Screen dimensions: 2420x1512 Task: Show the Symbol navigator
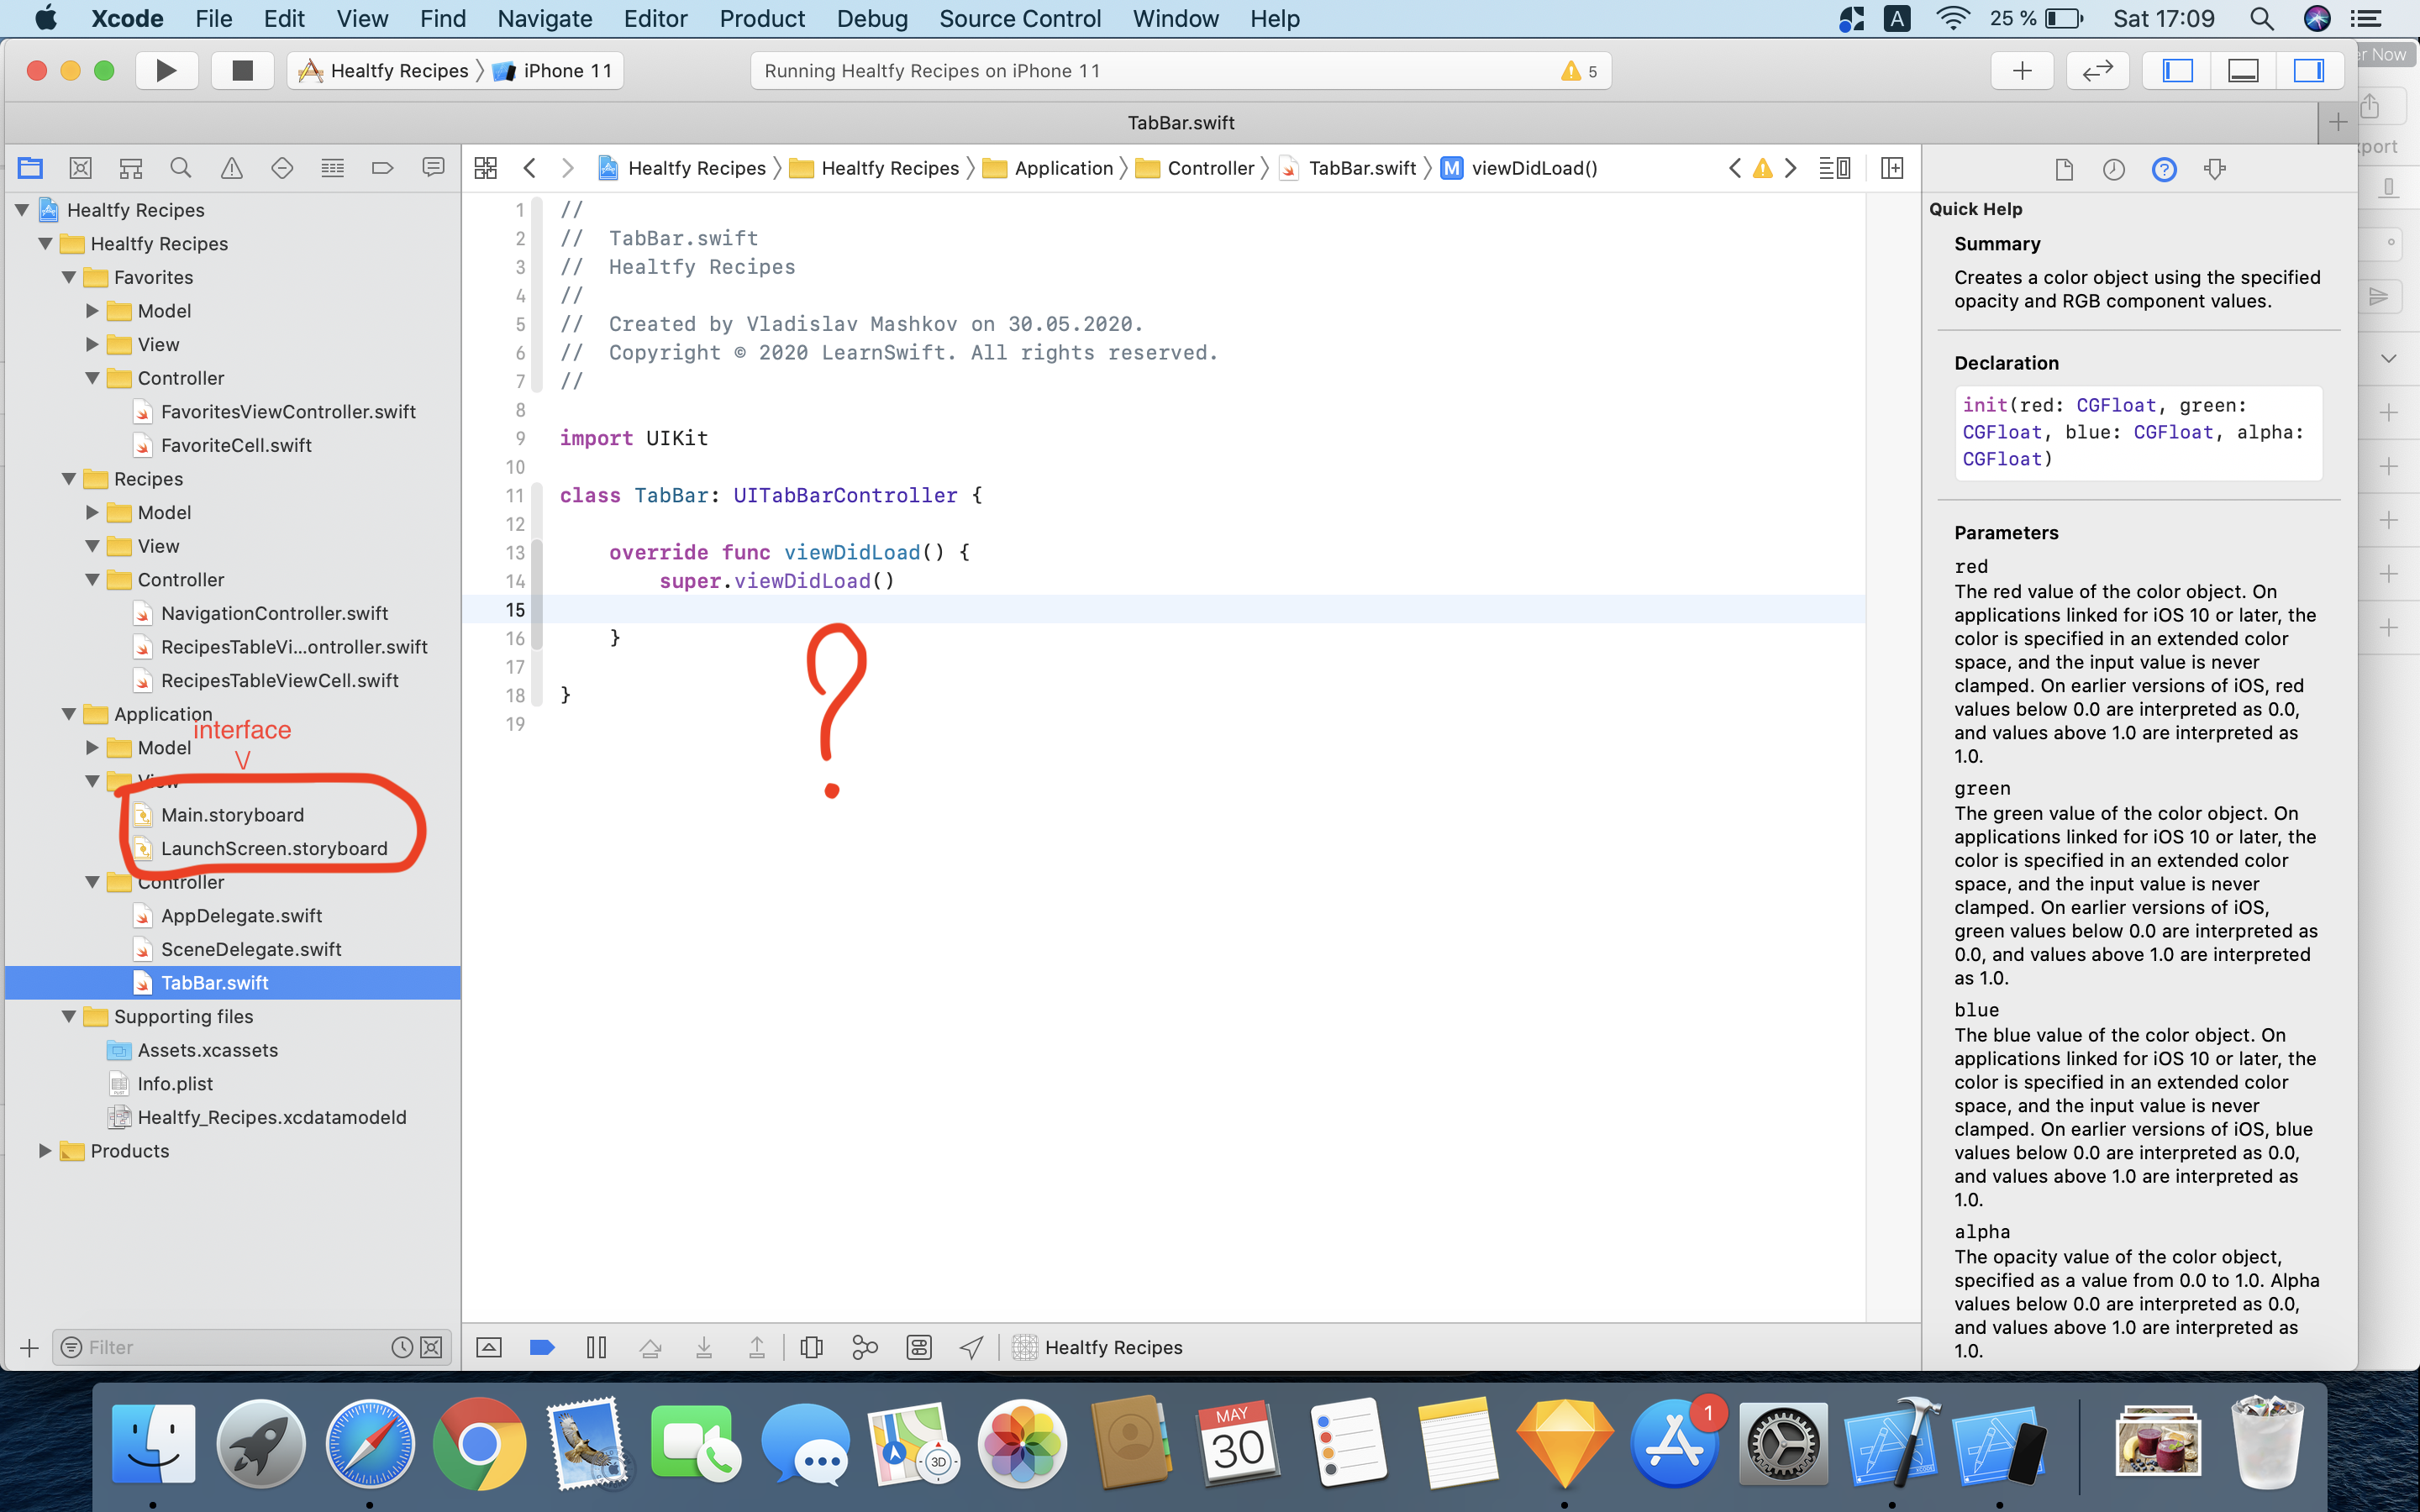click(x=131, y=168)
